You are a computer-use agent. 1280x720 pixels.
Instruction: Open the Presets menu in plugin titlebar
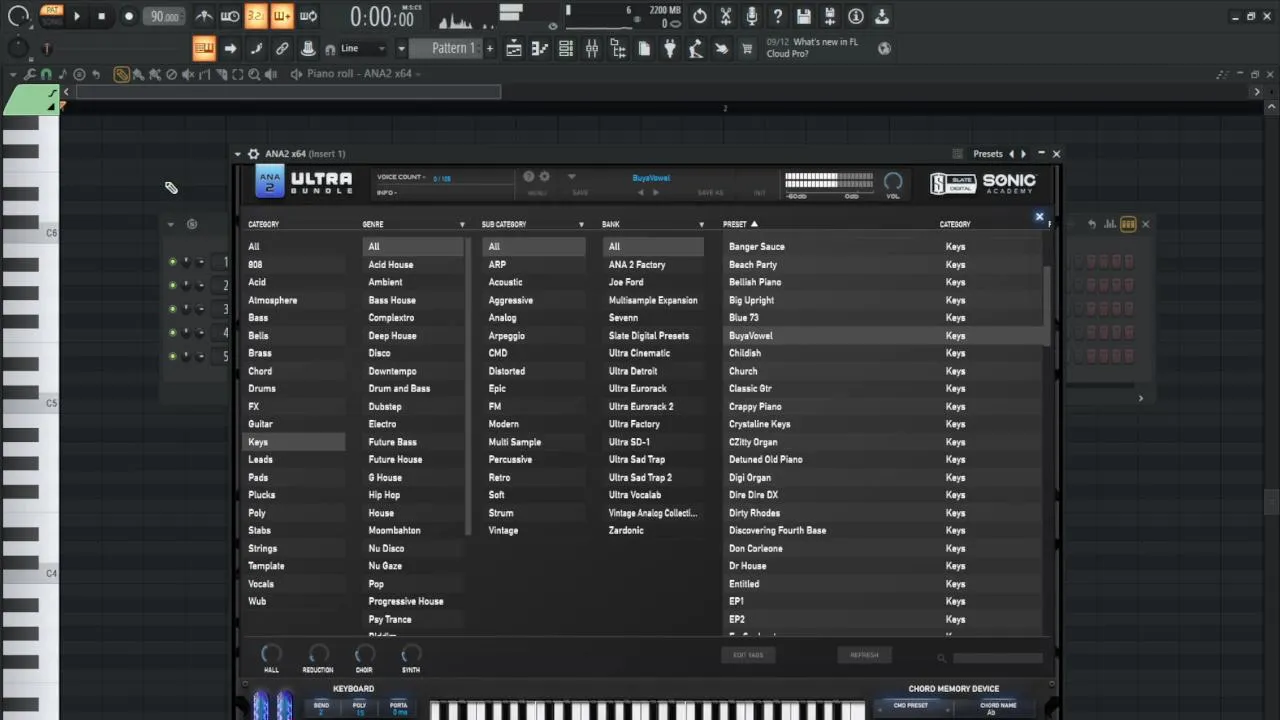[988, 154]
